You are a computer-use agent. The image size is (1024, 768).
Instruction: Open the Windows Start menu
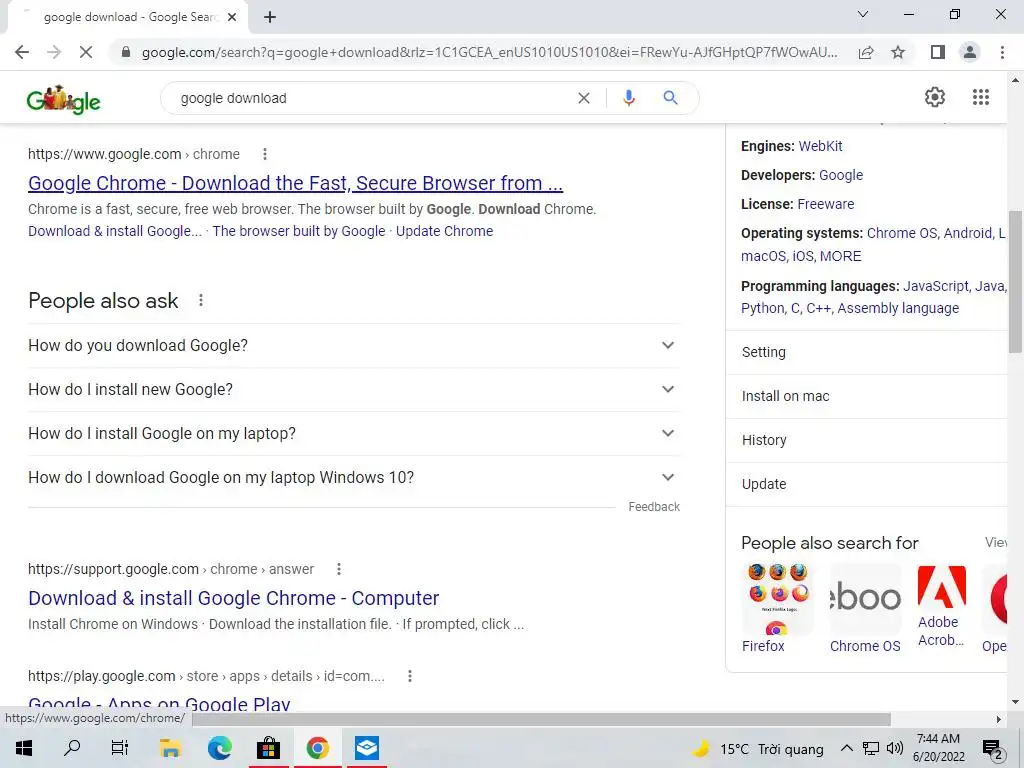(24, 748)
